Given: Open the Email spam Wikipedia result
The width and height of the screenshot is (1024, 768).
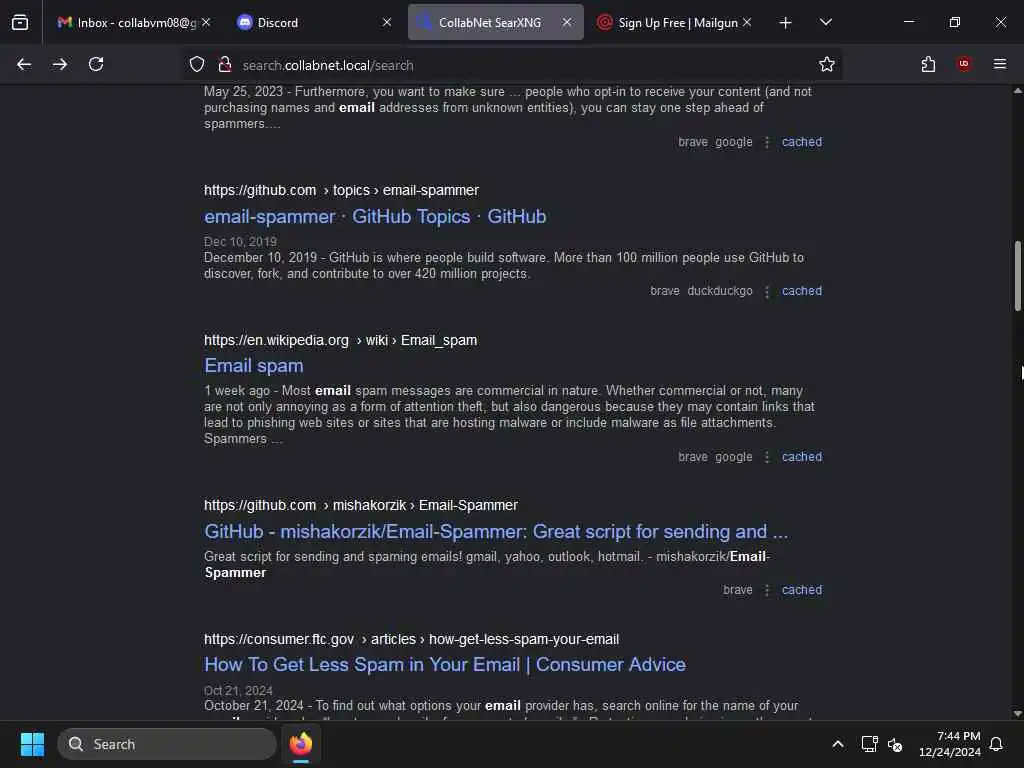Looking at the screenshot, I should point(254,366).
